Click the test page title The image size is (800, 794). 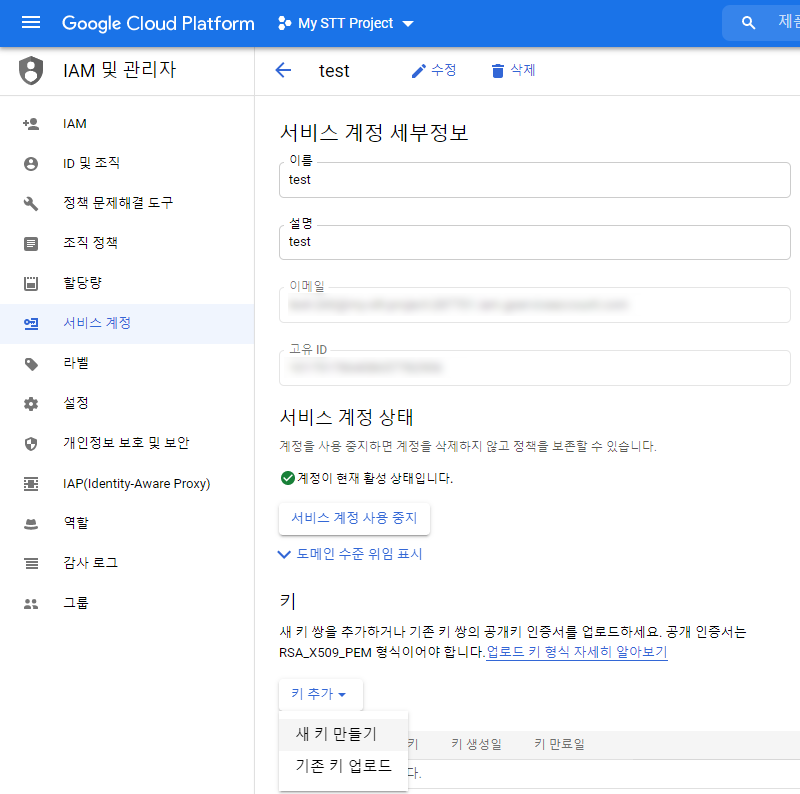334,70
